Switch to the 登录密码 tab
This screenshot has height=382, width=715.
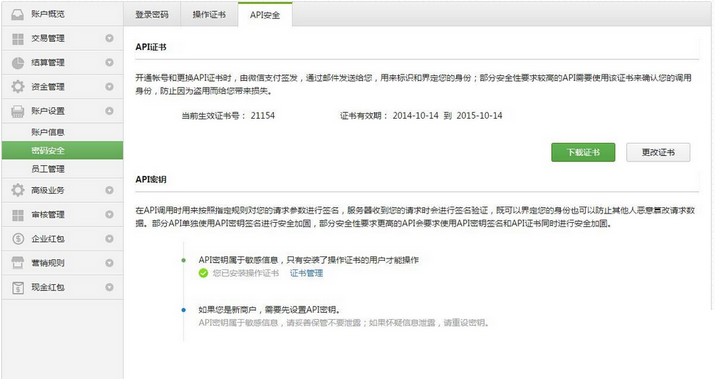click(x=152, y=15)
